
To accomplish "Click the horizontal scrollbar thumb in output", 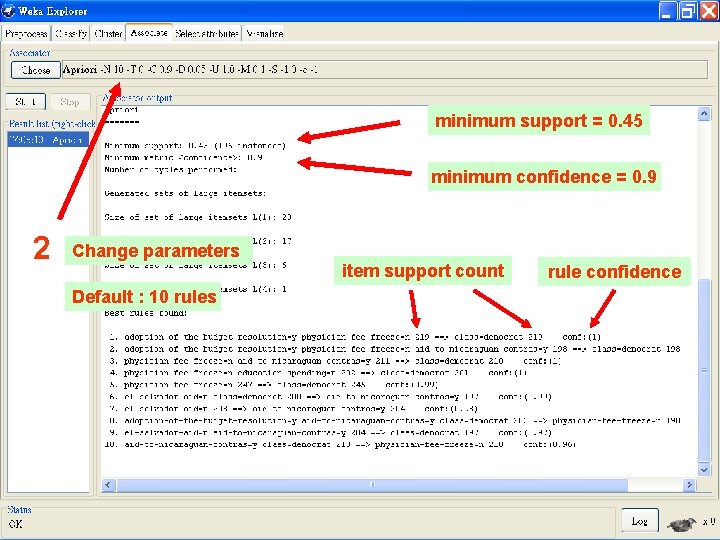I will (x=372, y=485).
